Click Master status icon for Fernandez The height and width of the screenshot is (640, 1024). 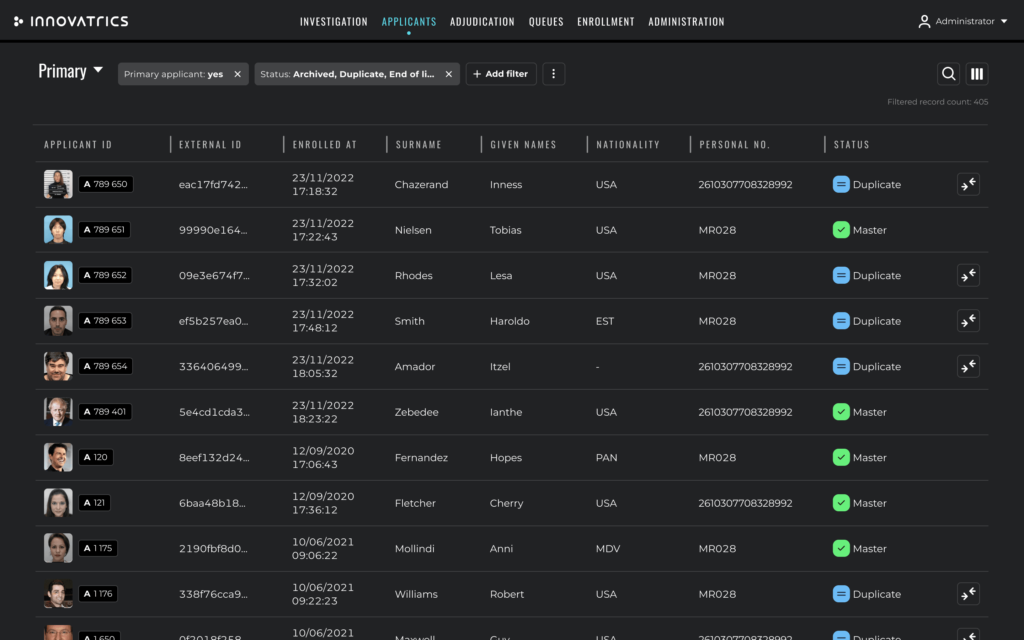[x=840, y=457]
